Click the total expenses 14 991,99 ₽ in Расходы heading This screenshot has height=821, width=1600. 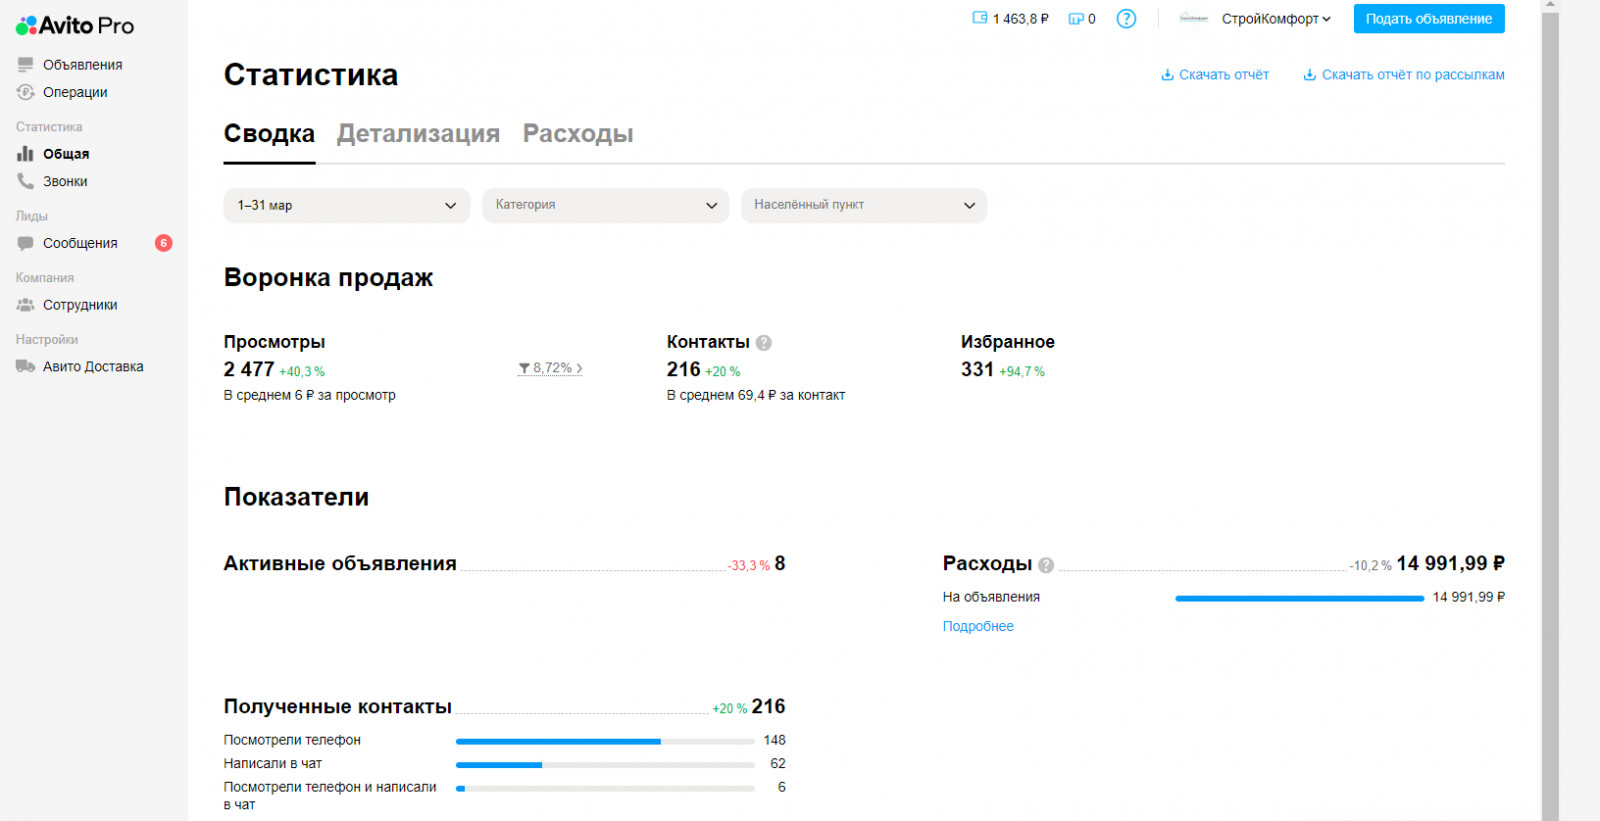coord(1451,564)
